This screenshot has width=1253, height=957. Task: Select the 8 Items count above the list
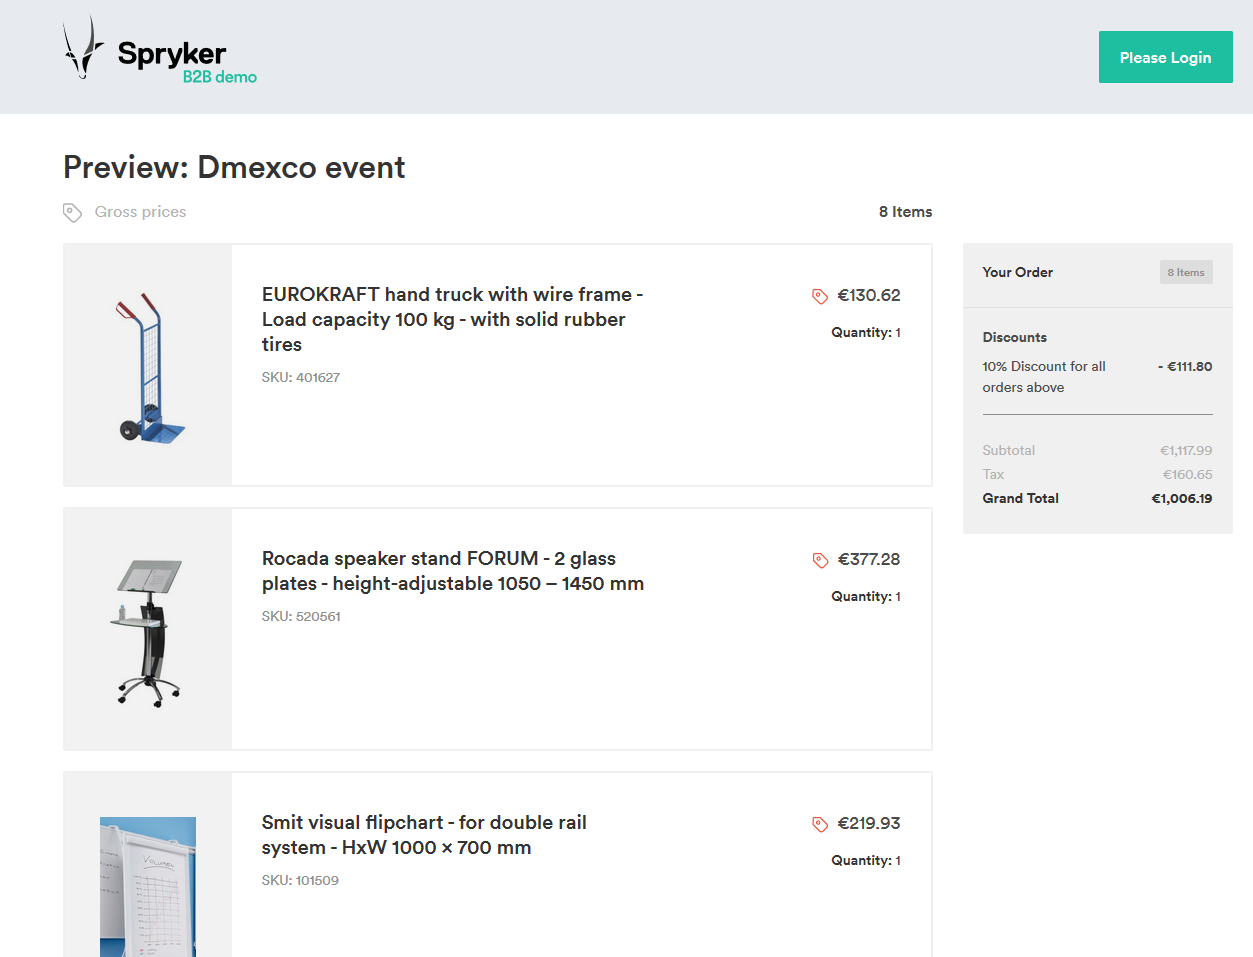point(905,212)
